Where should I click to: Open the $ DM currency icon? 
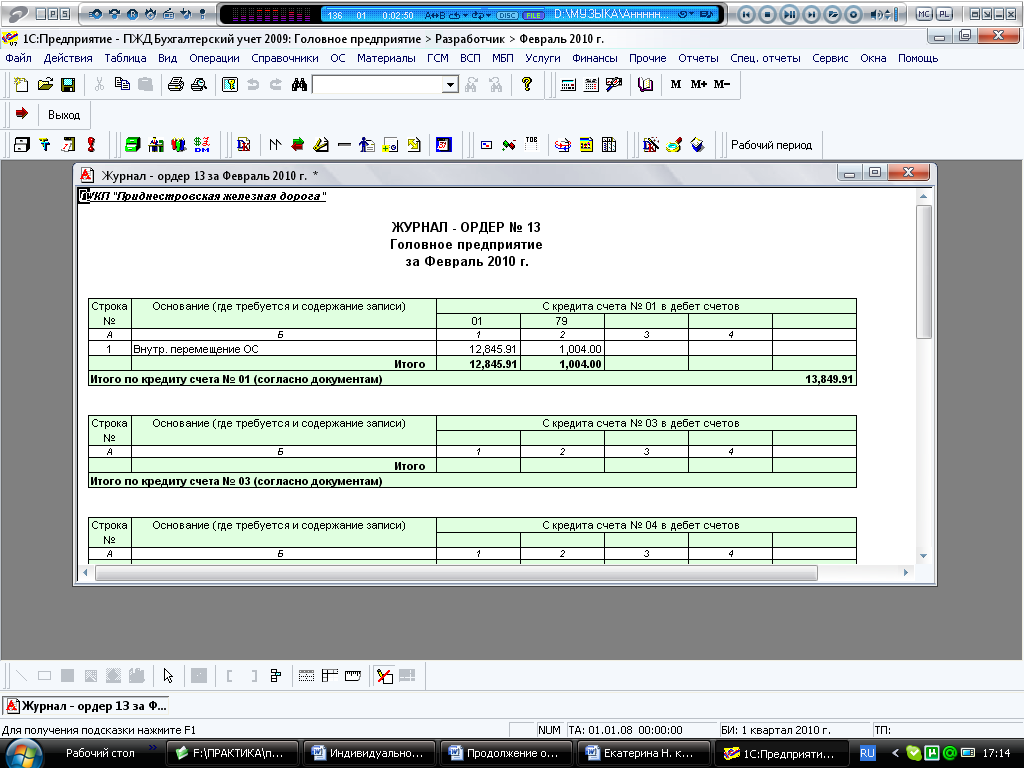point(202,145)
